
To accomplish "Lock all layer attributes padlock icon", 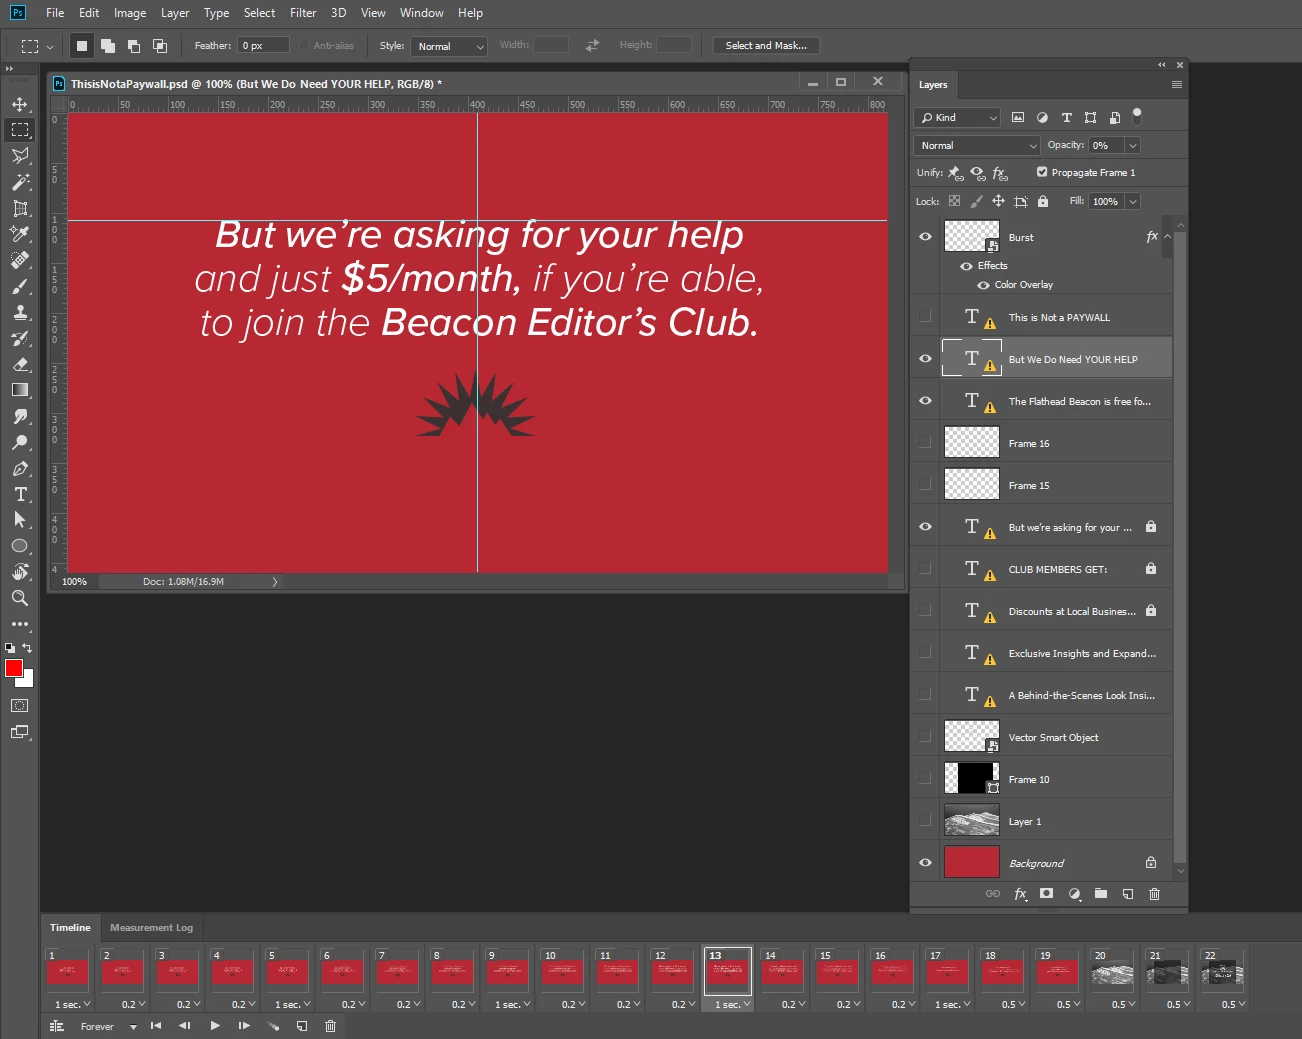I will click(1043, 201).
